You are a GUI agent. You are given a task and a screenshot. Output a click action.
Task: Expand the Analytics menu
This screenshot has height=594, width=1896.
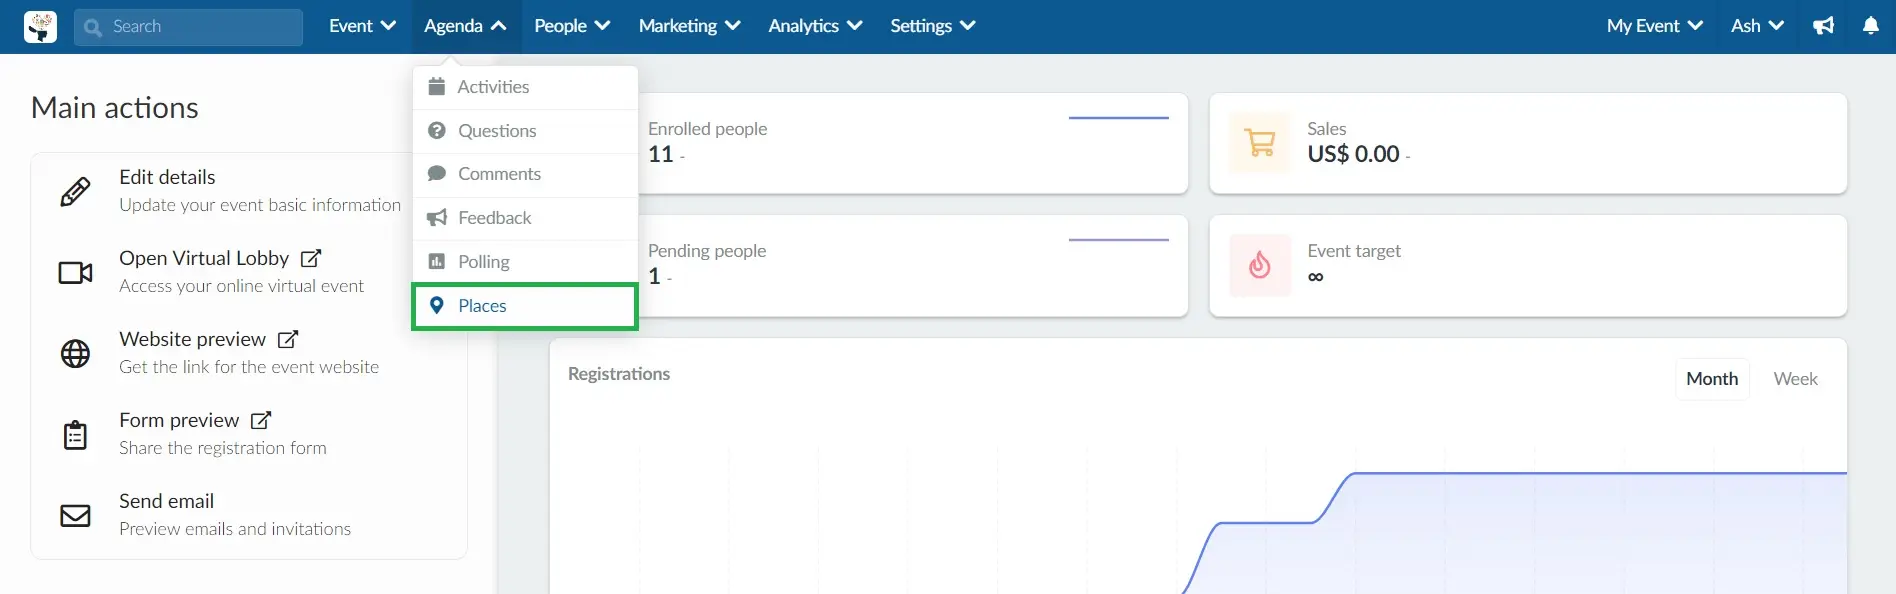(x=815, y=26)
